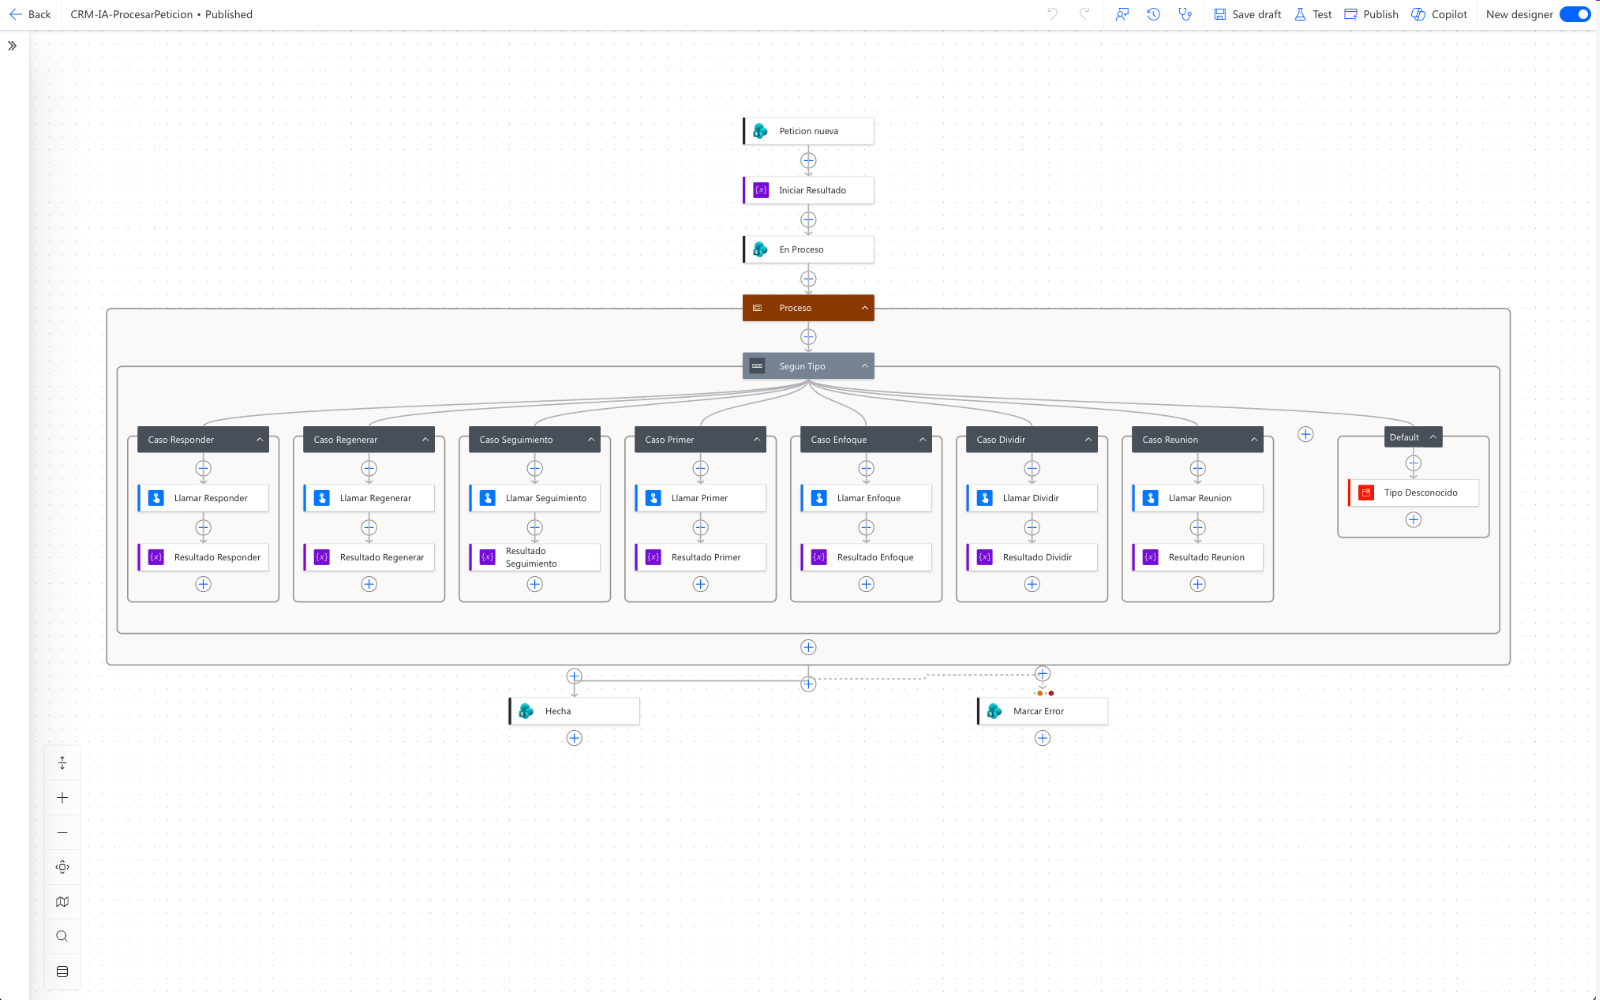
Task: Go Back to previous page
Action: pos(30,14)
